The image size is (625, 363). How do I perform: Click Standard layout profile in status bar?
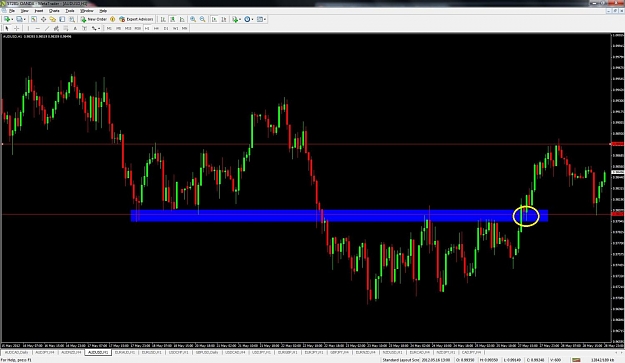(x=401, y=360)
